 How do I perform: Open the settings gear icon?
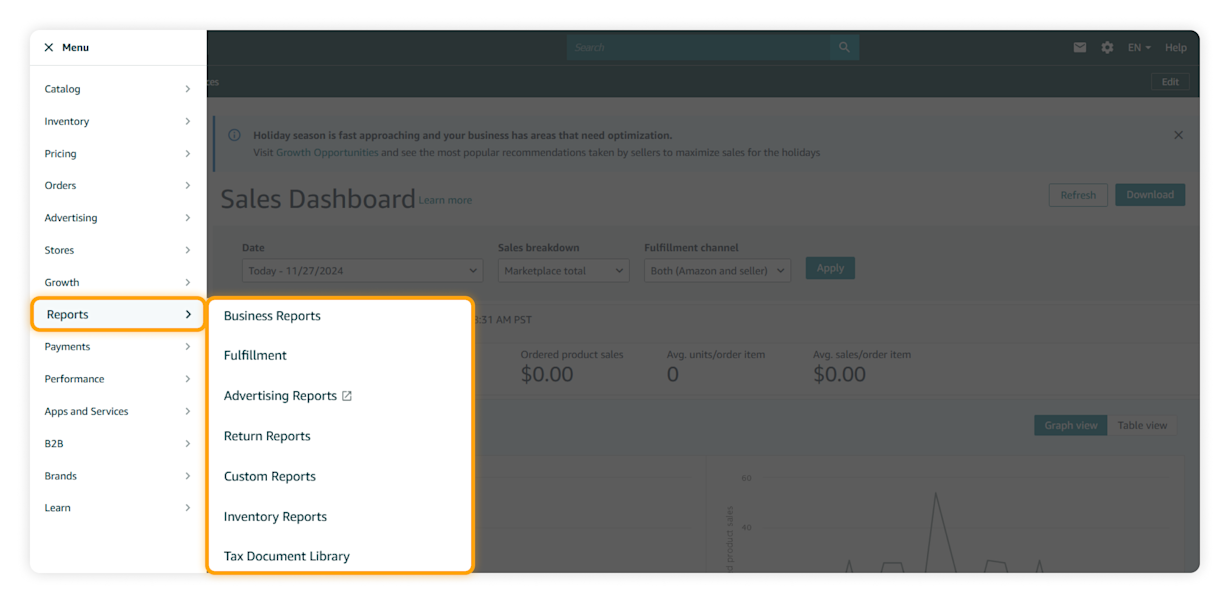(x=1107, y=47)
